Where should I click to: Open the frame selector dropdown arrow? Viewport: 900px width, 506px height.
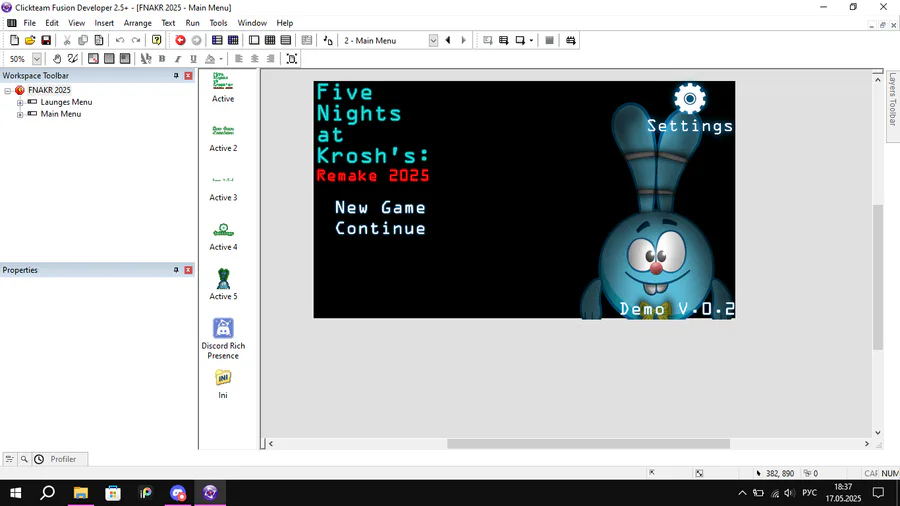pyautogui.click(x=433, y=40)
